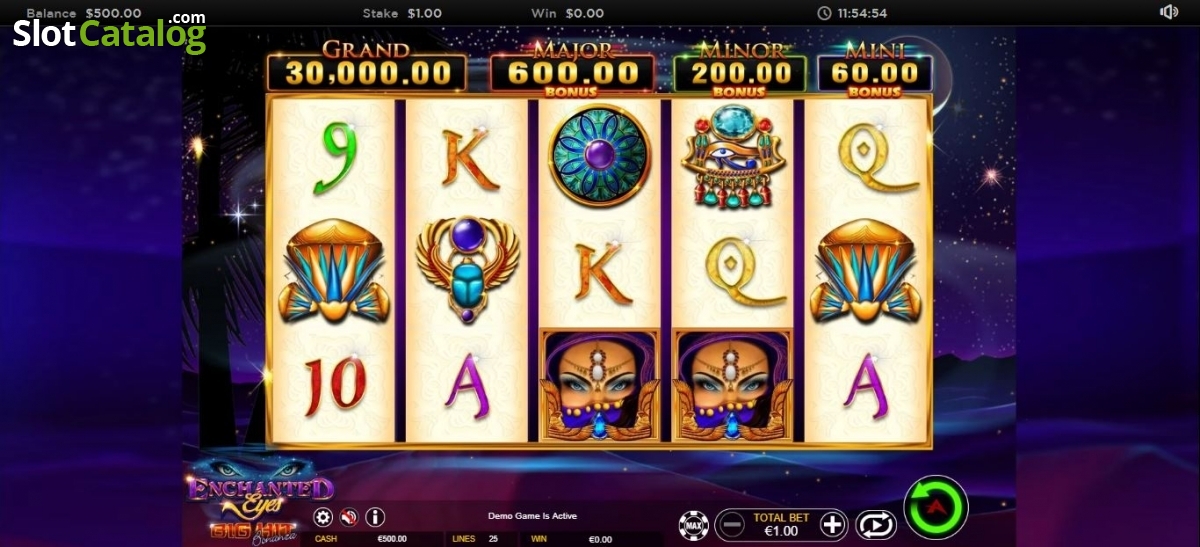Select the Mini 60.00 bonus display
Screen dimensions: 1200x547
tap(874, 69)
